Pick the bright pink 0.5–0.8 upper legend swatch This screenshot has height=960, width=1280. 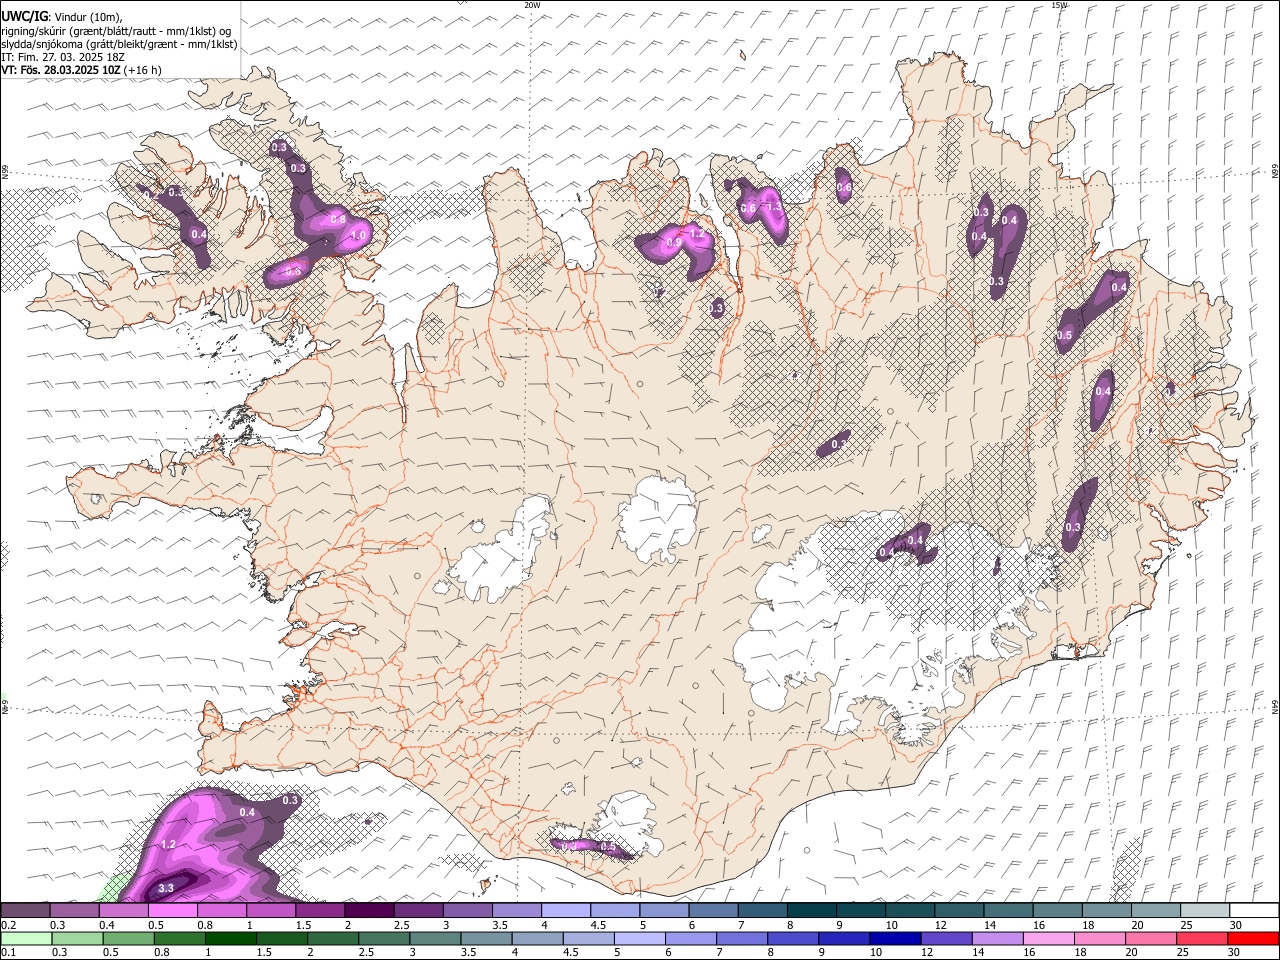point(172,910)
